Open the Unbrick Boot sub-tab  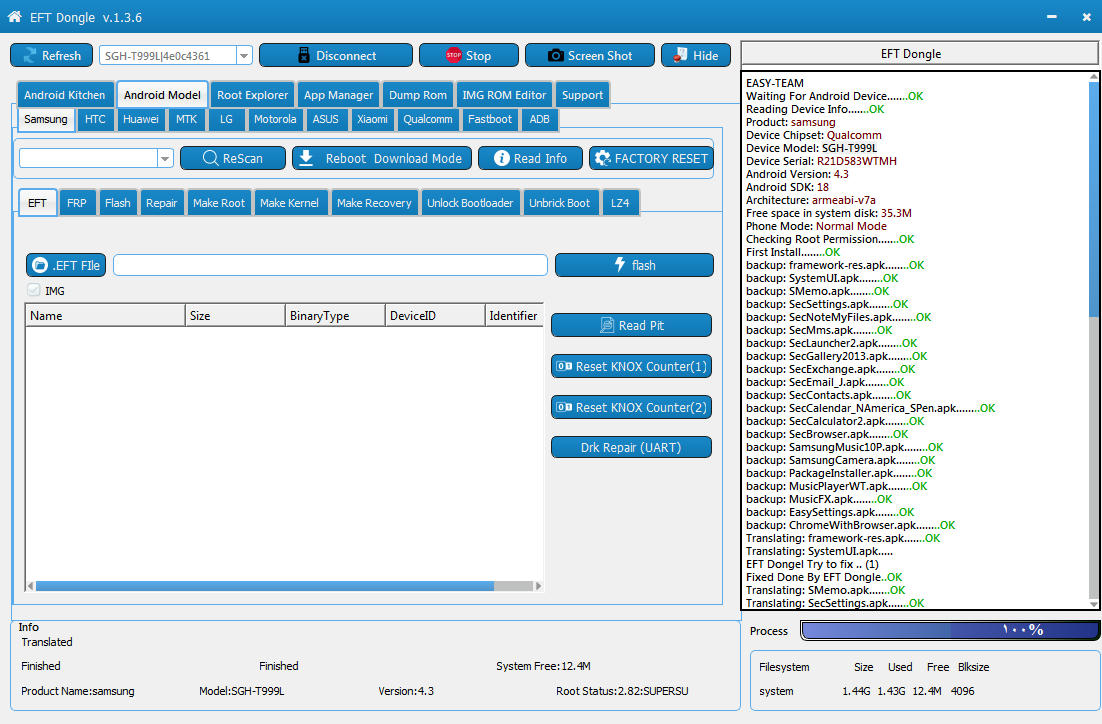click(559, 202)
